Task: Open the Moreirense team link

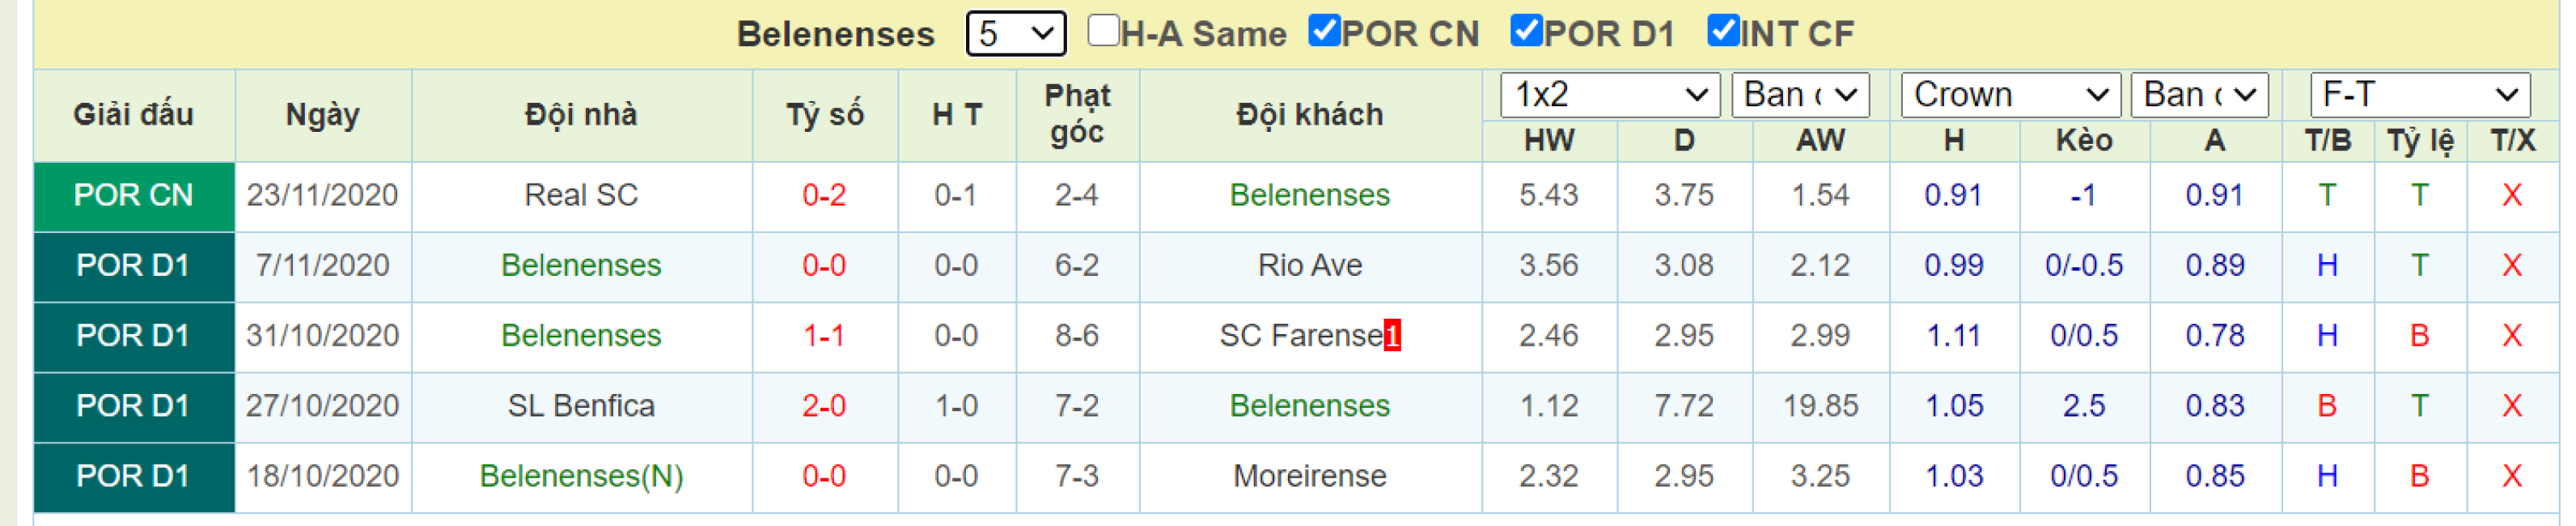Action: point(1310,476)
